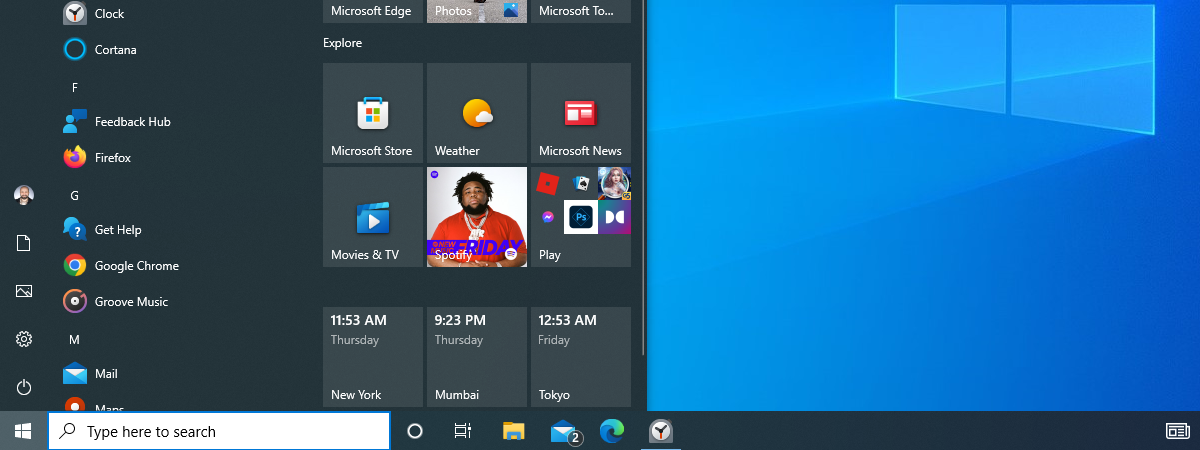Click the Explore group heading
Viewport: 1200px width, 450px height.
(342, 43)
